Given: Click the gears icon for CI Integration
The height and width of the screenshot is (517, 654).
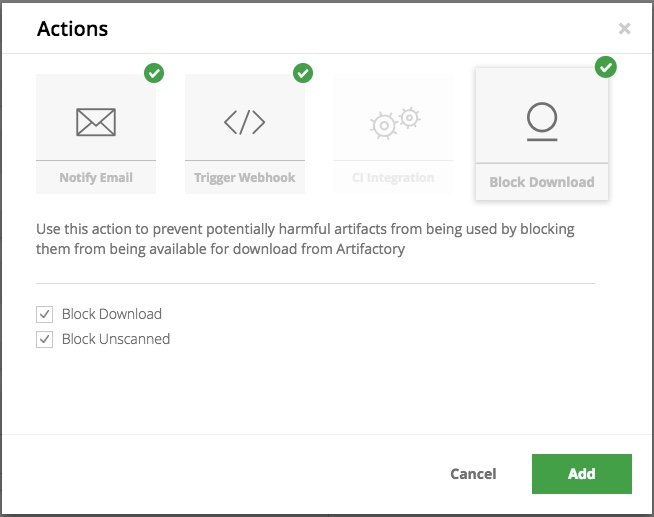Looking at the screenshot, I should click(393, 123).
